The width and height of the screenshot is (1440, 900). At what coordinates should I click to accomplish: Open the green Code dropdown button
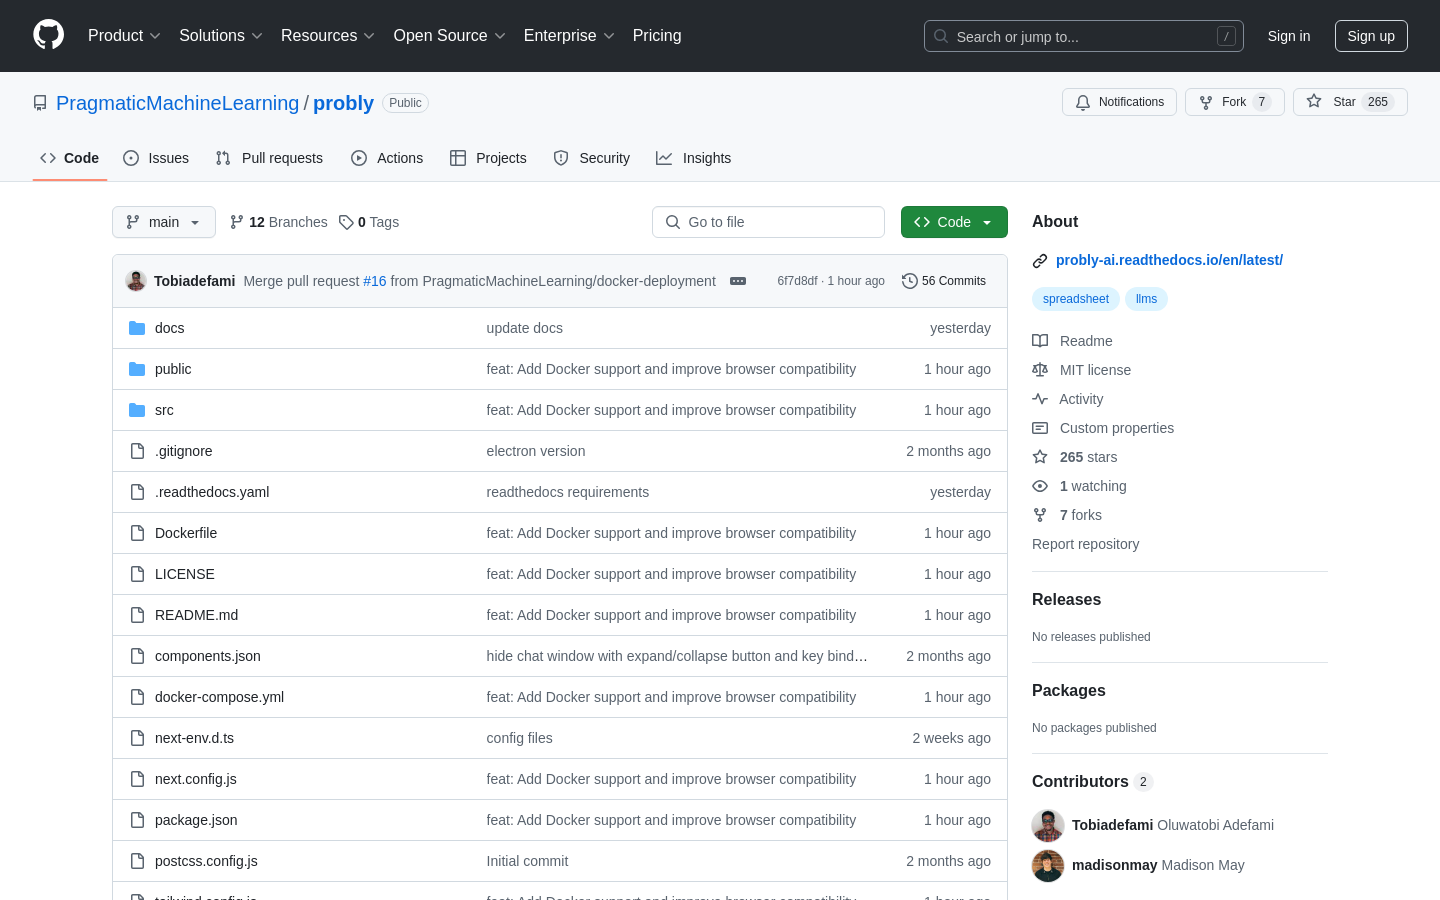[954, 222]
